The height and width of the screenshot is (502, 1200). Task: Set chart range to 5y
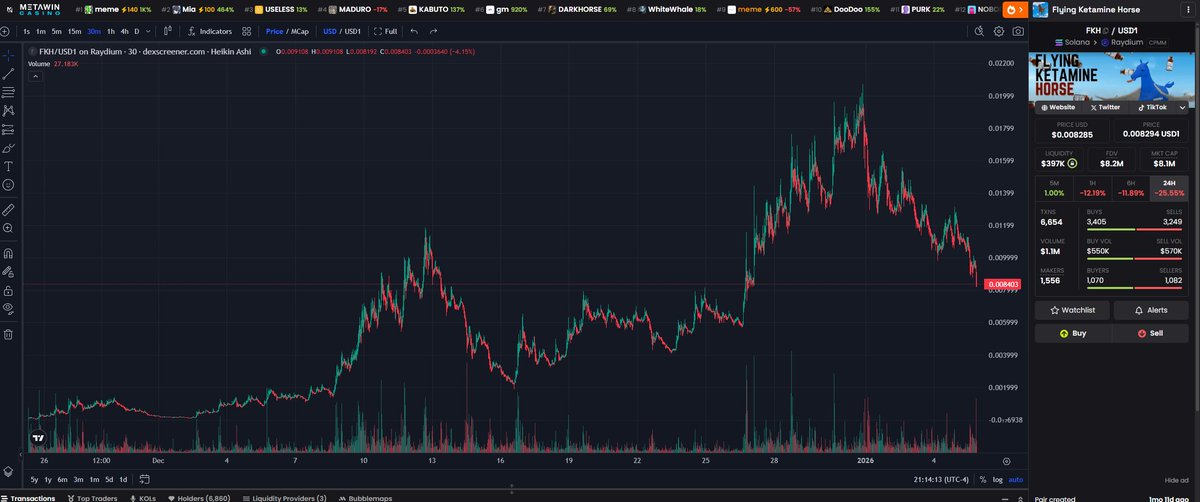35,480
